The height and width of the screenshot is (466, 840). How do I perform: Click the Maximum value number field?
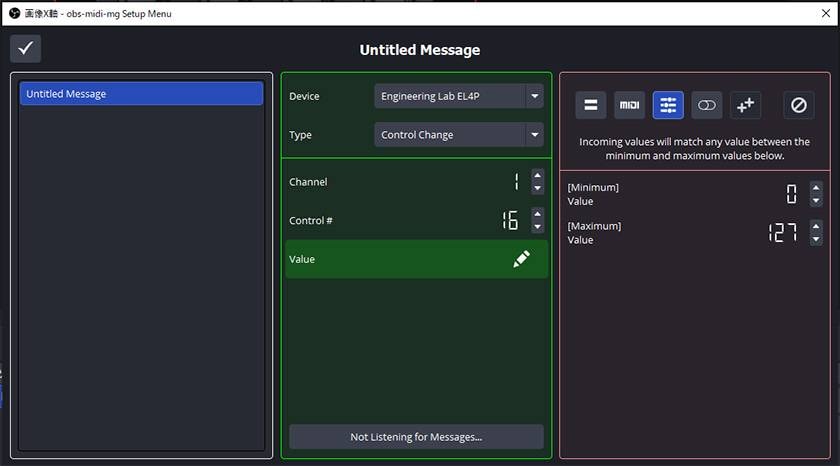point(782,233)
